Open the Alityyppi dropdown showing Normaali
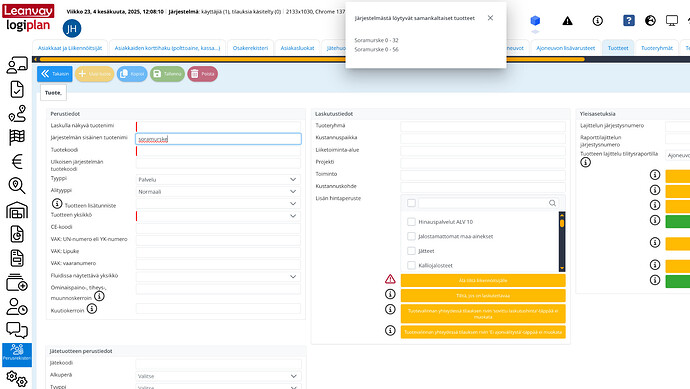690x389 pixels. (x=218, y=192)
